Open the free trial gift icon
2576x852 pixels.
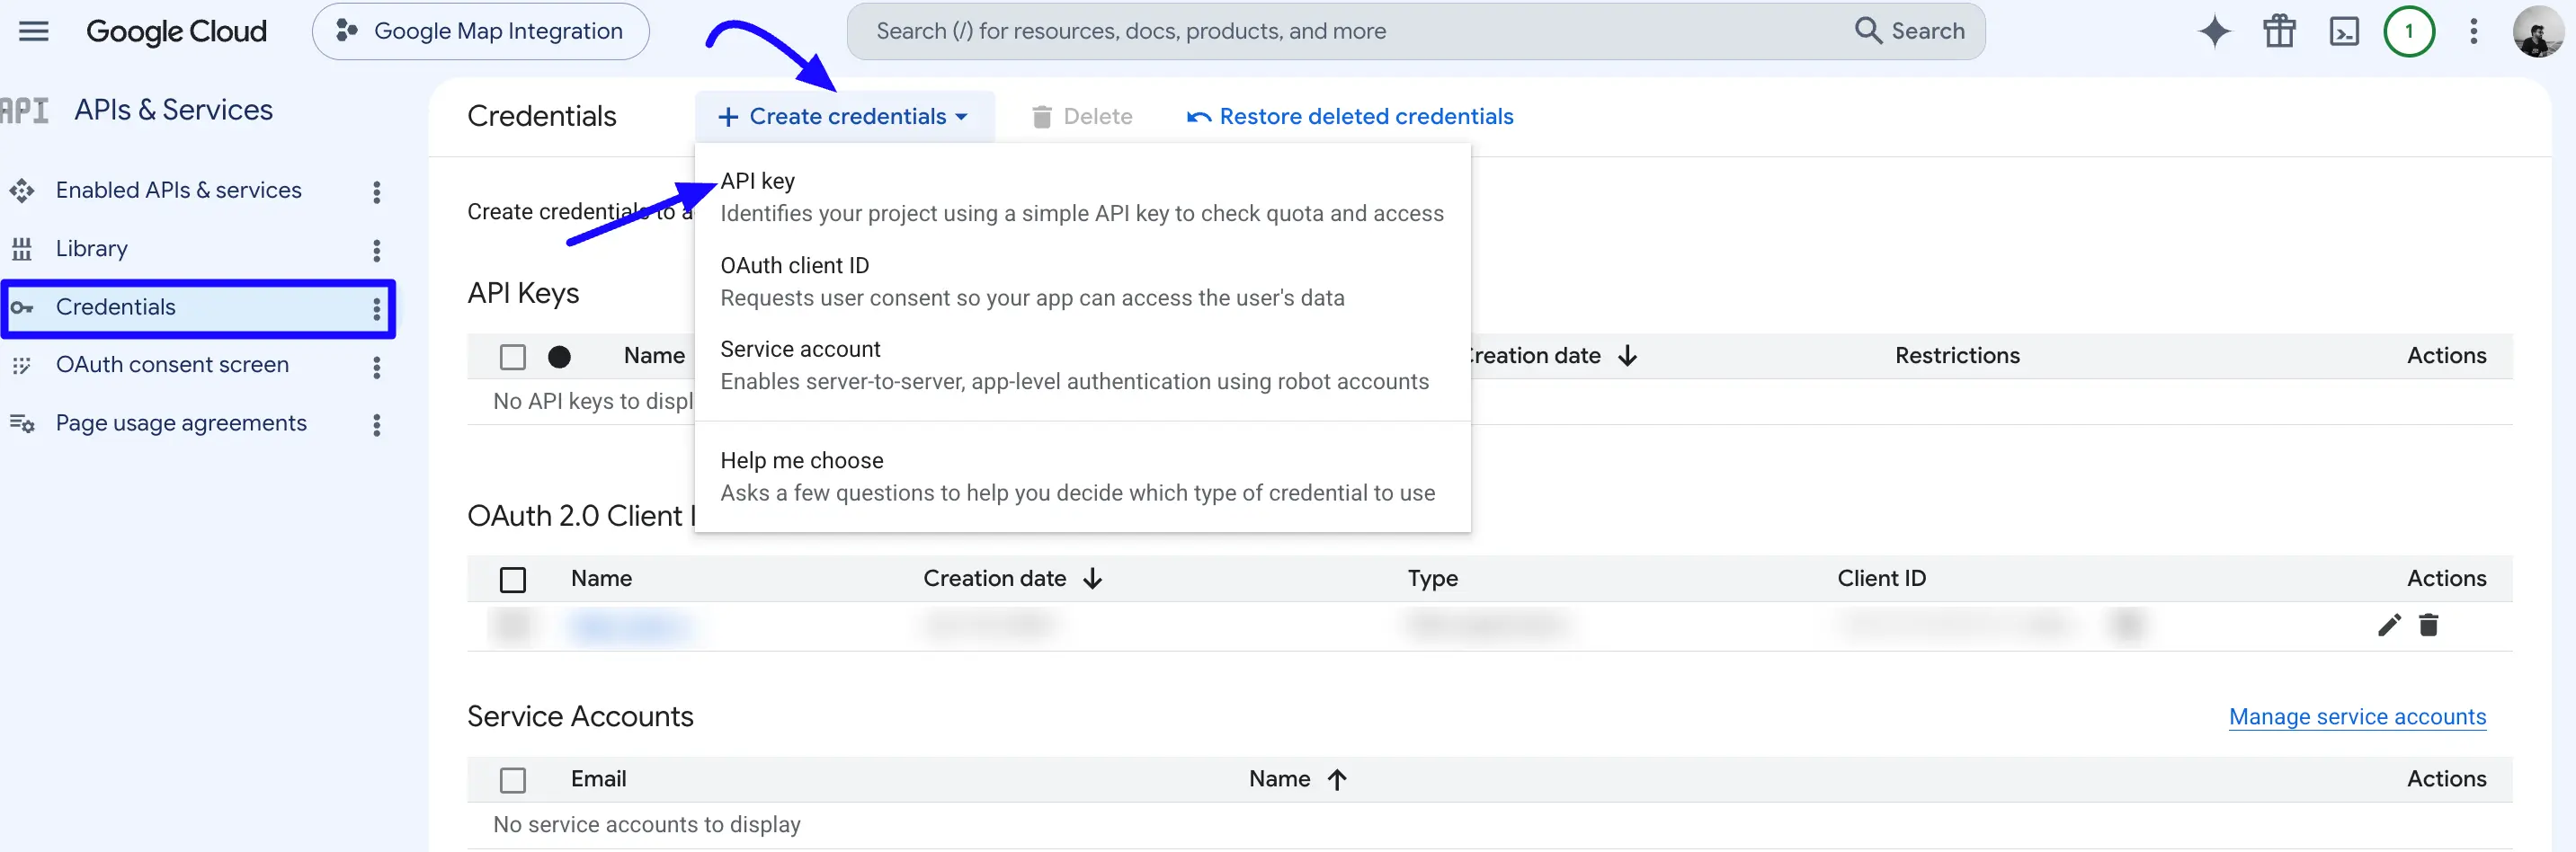(2279, 31)
